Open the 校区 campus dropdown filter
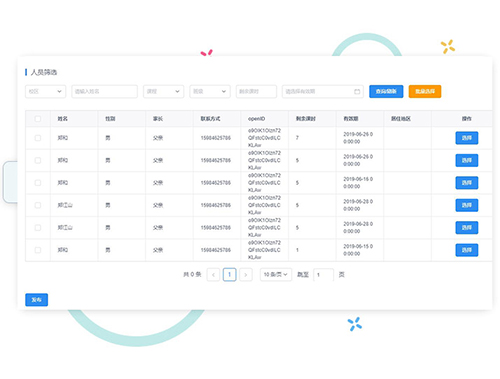The image size is (500, 379). 45,91
